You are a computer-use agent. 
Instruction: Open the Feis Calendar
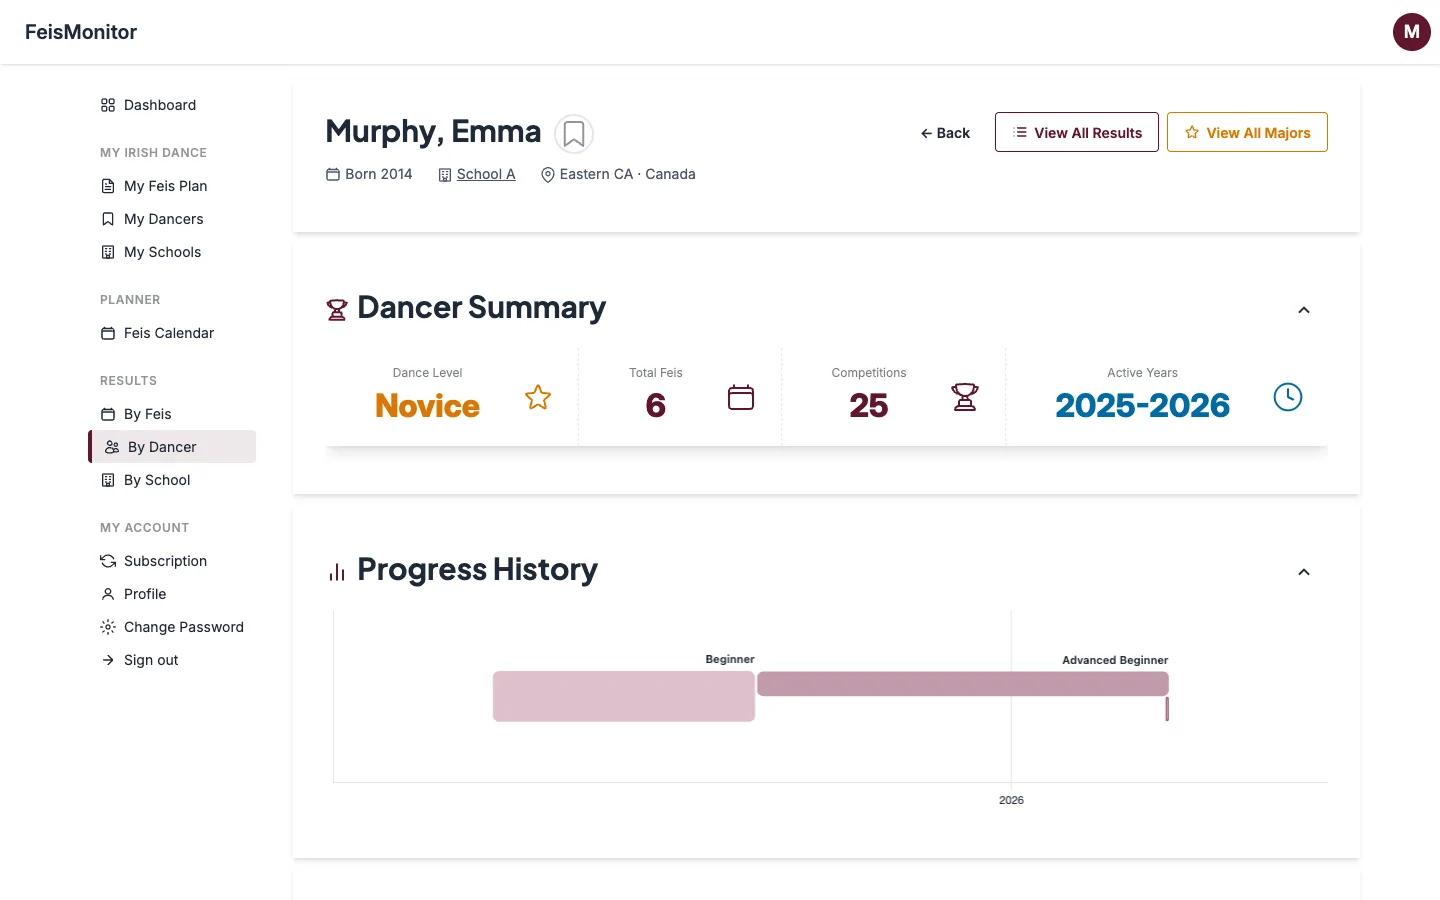(x=168, y=333)
